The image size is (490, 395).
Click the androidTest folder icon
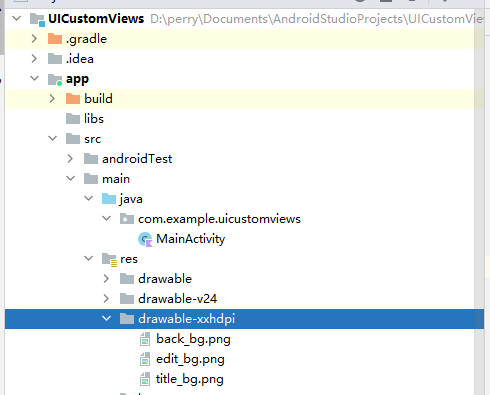point(91,159)
